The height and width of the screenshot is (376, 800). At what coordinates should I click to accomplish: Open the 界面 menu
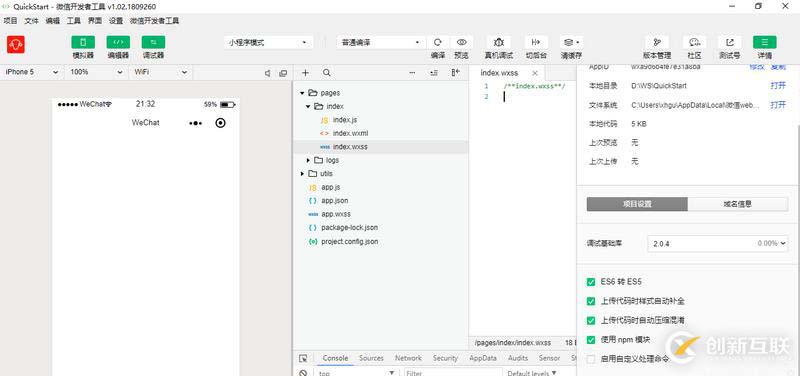(x=94, y=21)
